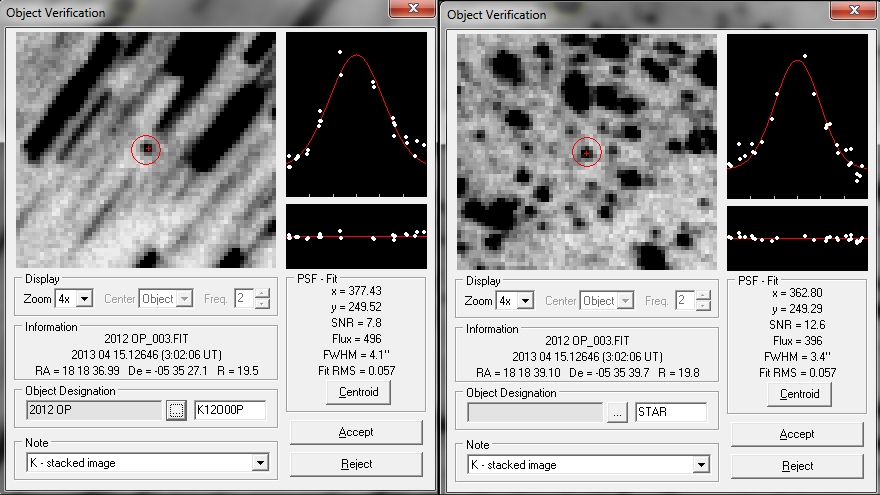880x495 pixels.
Task: Click Reject in the left dialog
Action: click(x=356, y=464)
